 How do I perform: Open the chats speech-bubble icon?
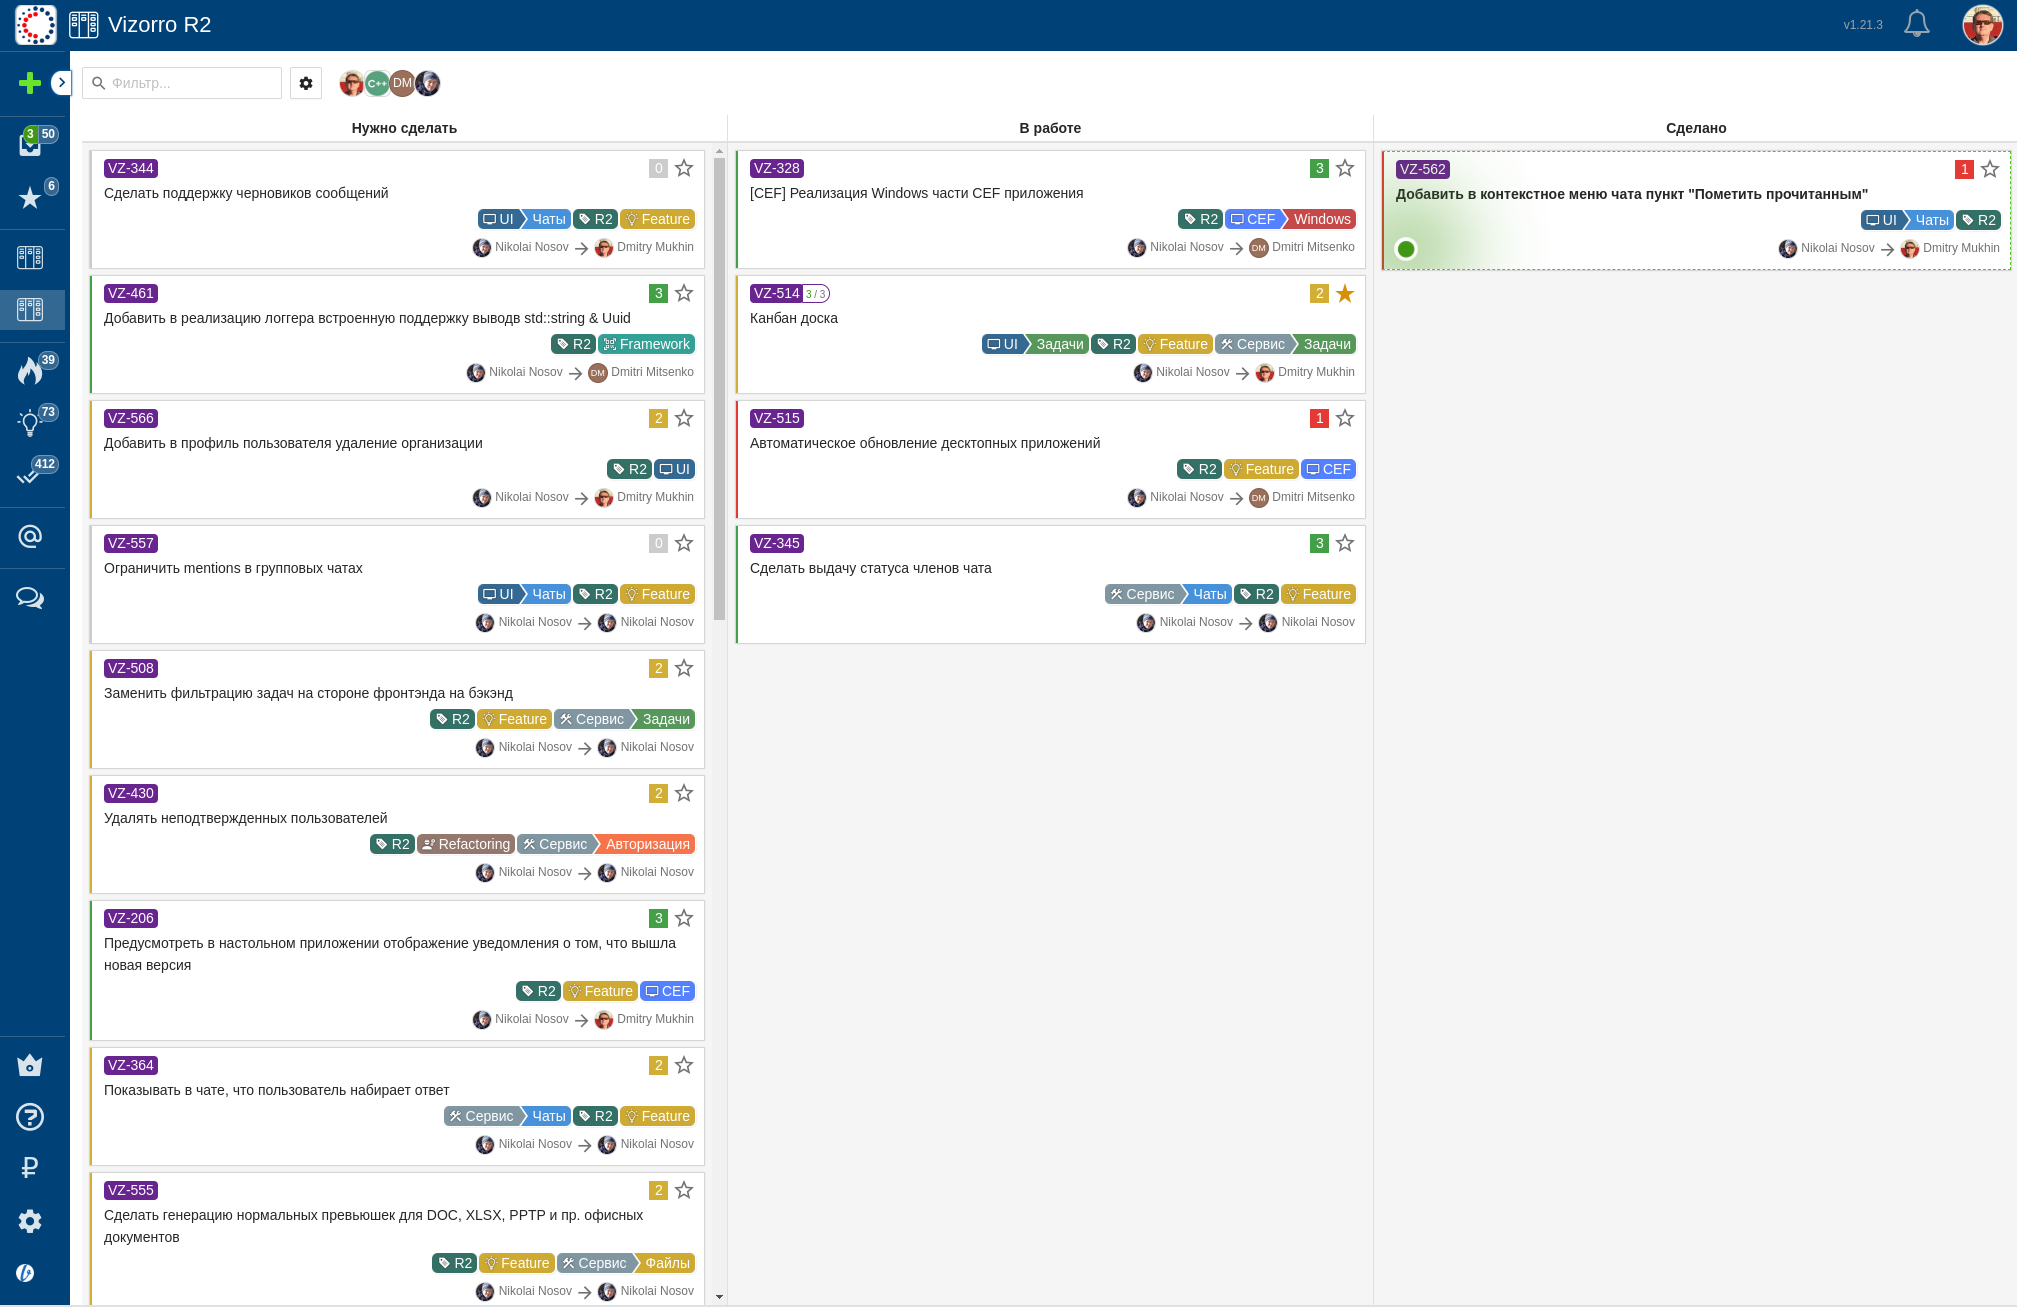30,598
